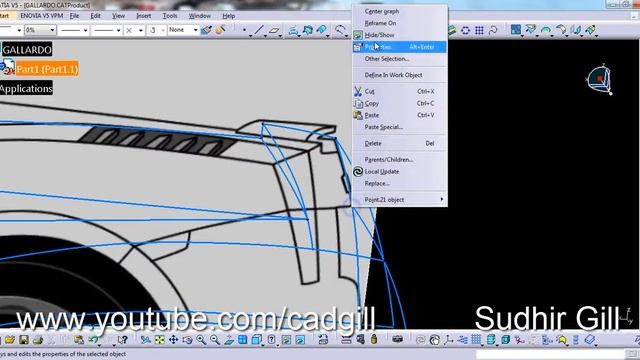Click the compass in the 3D view

(x=599, y=79)
